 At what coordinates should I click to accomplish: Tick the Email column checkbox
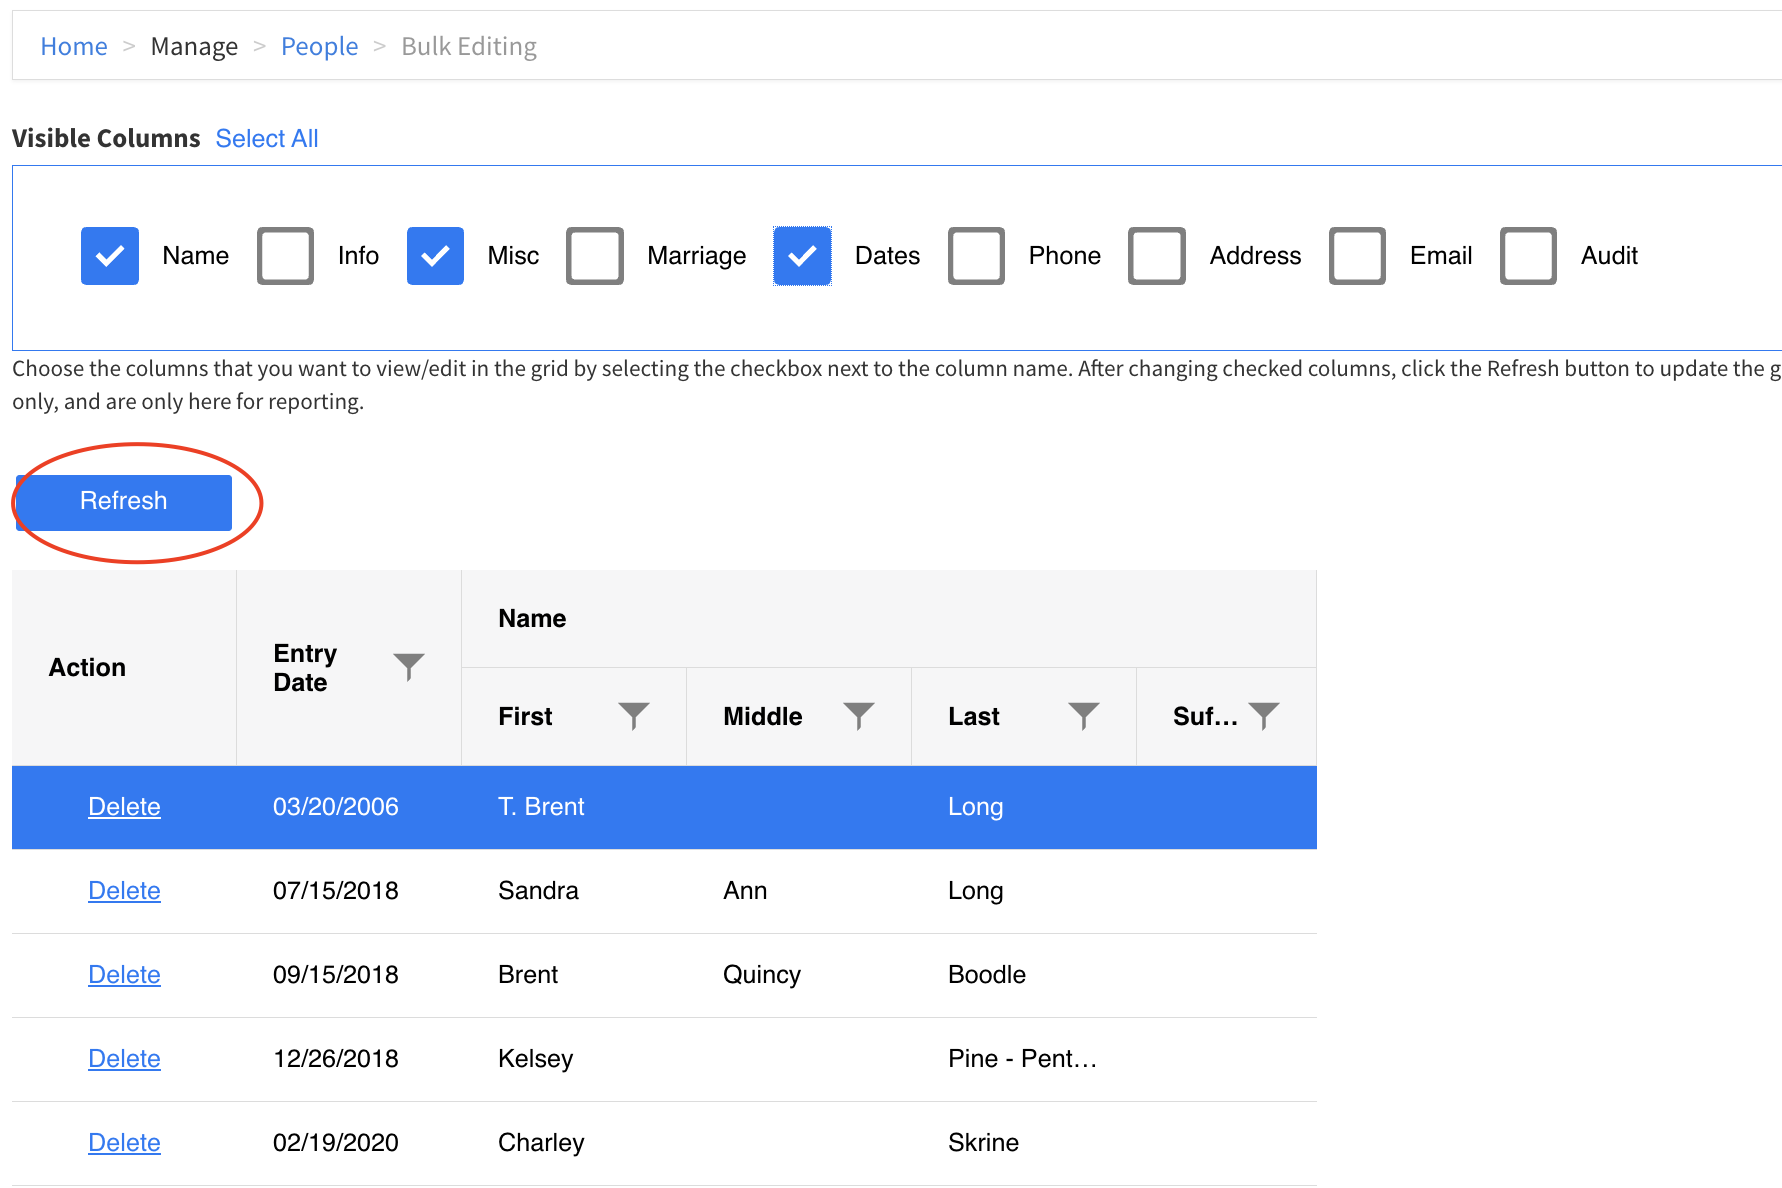[1357, 256]
